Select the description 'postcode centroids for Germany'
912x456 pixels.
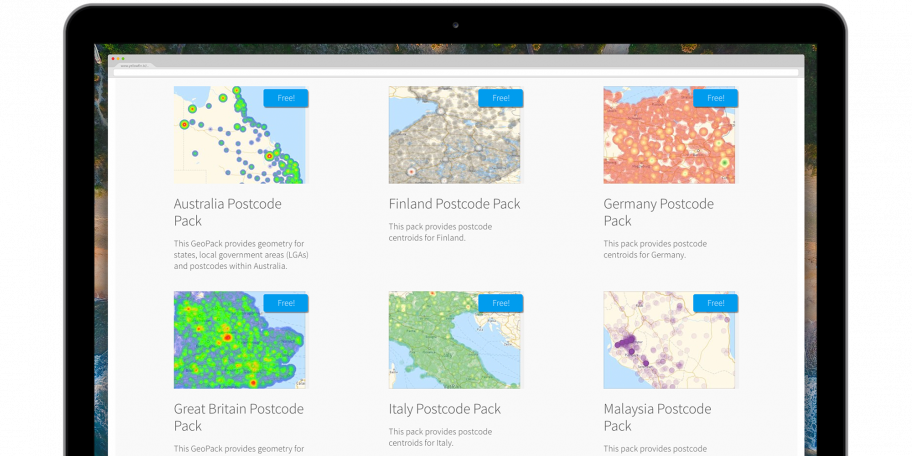655,249
